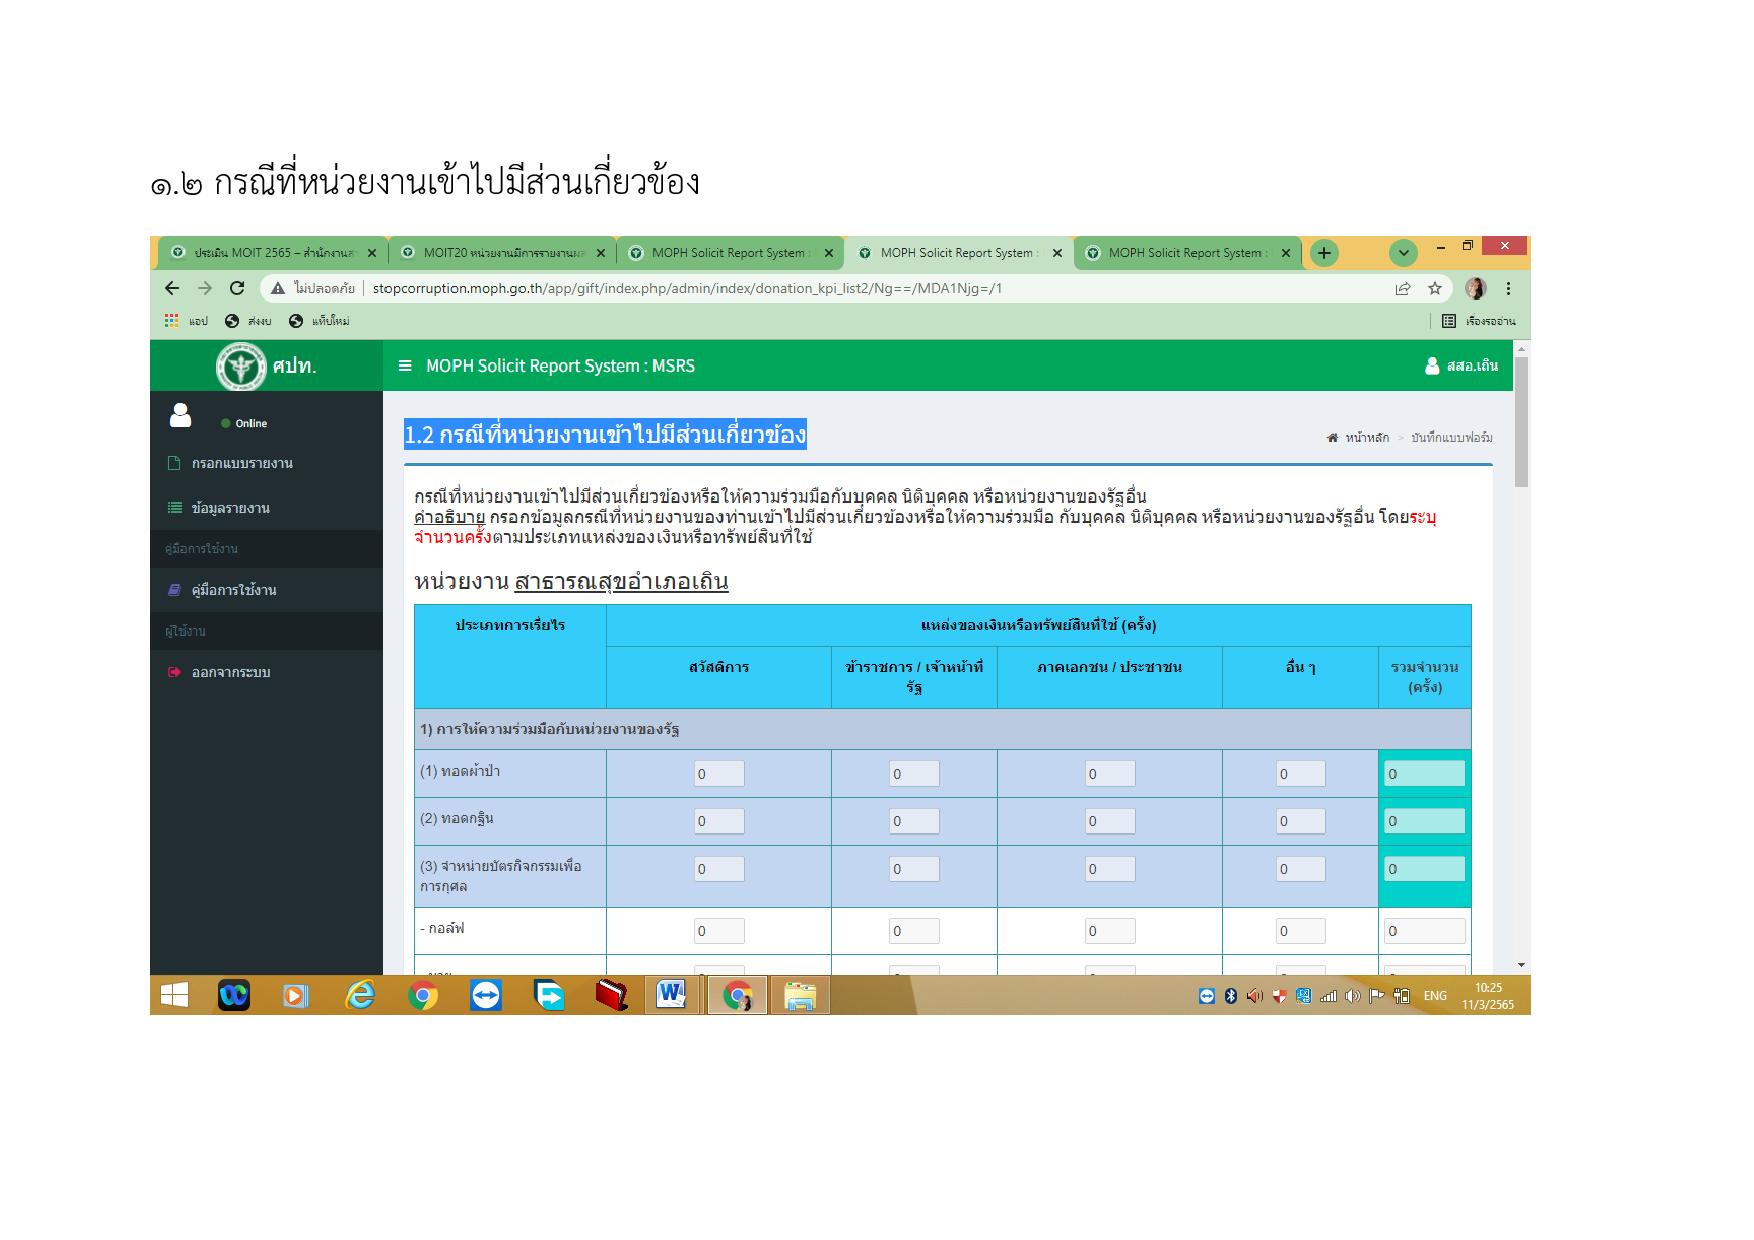Click the scrollbar down arrow

1521,965
